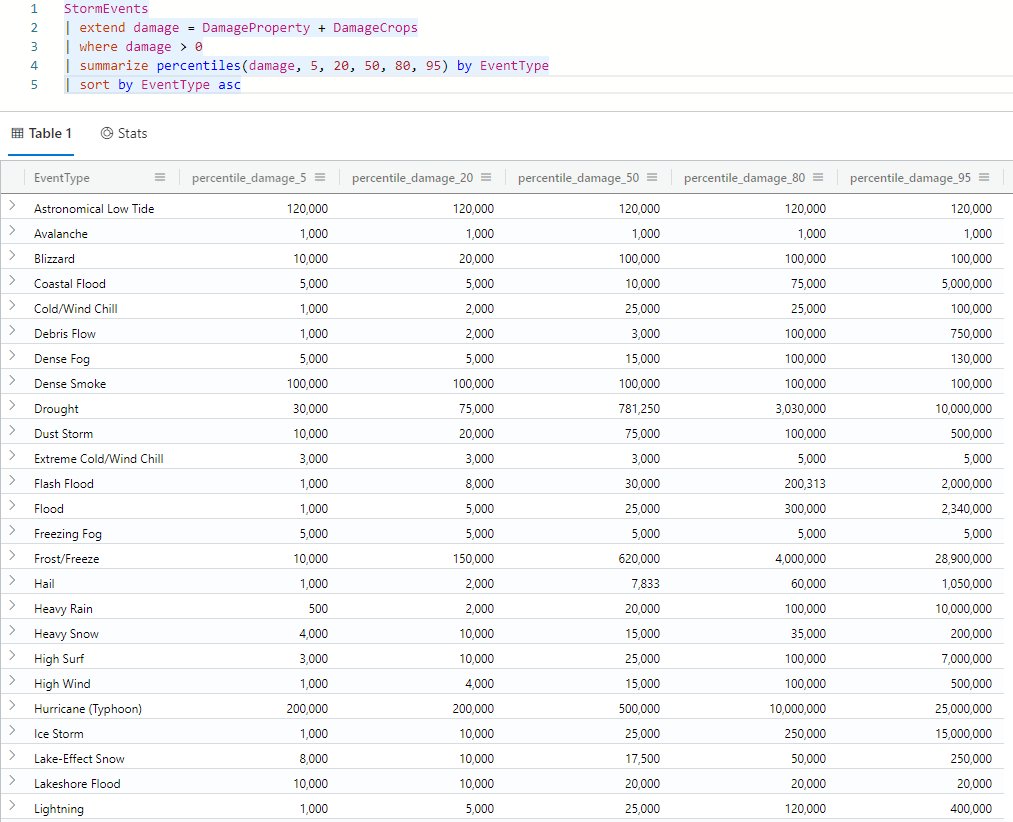Expand the Blizzard row
This screenshot has height=822, width=1013.
(12, 256)
